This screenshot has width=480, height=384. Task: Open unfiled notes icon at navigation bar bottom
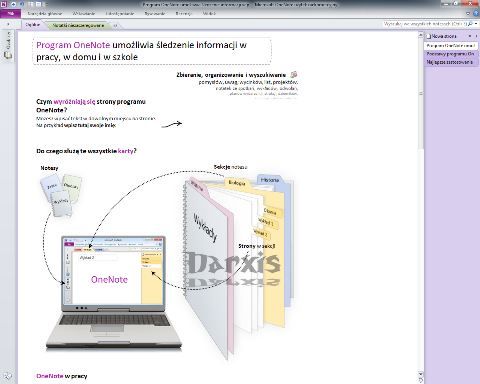(7, 376)
